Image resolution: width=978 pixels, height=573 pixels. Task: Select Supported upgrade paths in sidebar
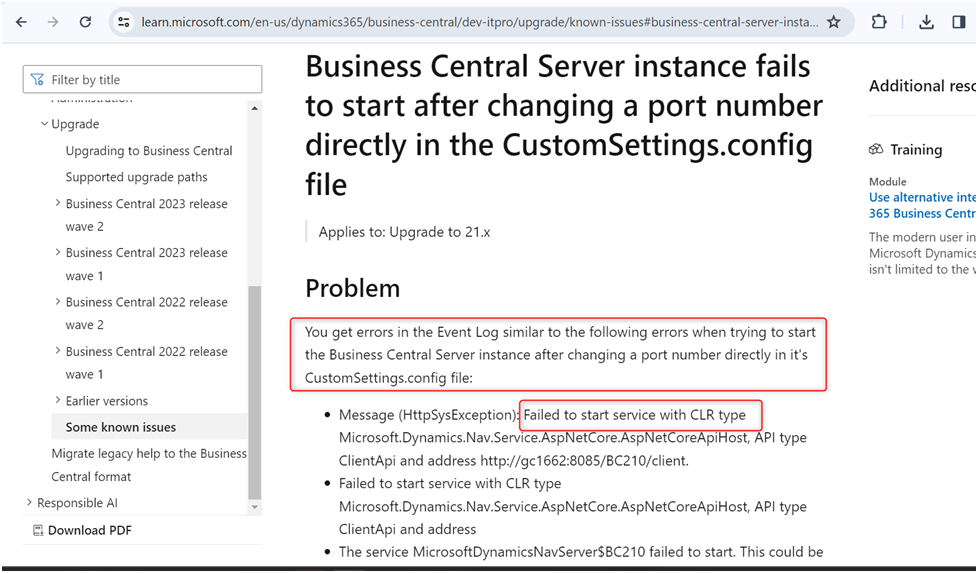coord(137,177)
